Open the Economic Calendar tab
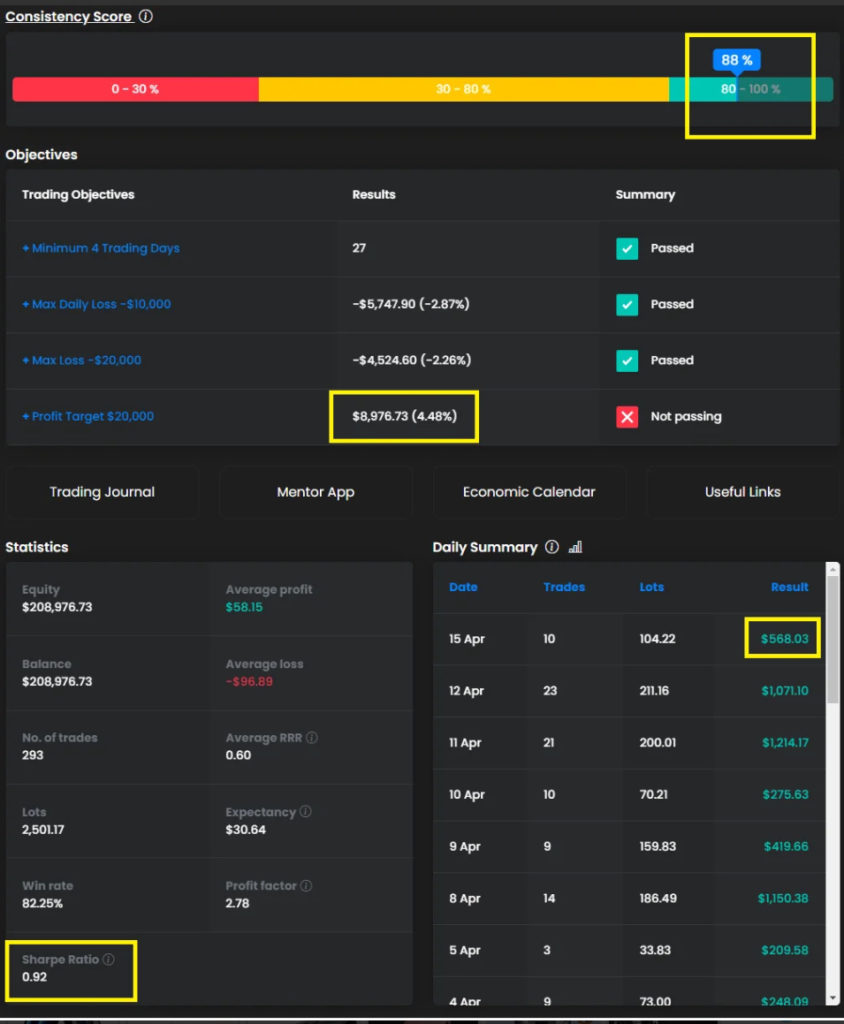The width and height of the screenshot is (844, 1024). coord(529,492)
